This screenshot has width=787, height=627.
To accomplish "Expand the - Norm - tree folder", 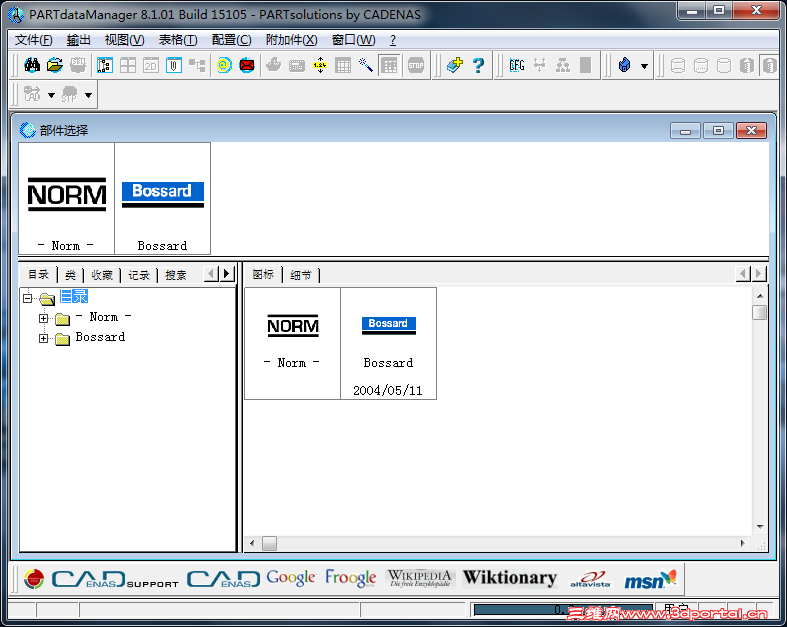I will pos(44,318).
